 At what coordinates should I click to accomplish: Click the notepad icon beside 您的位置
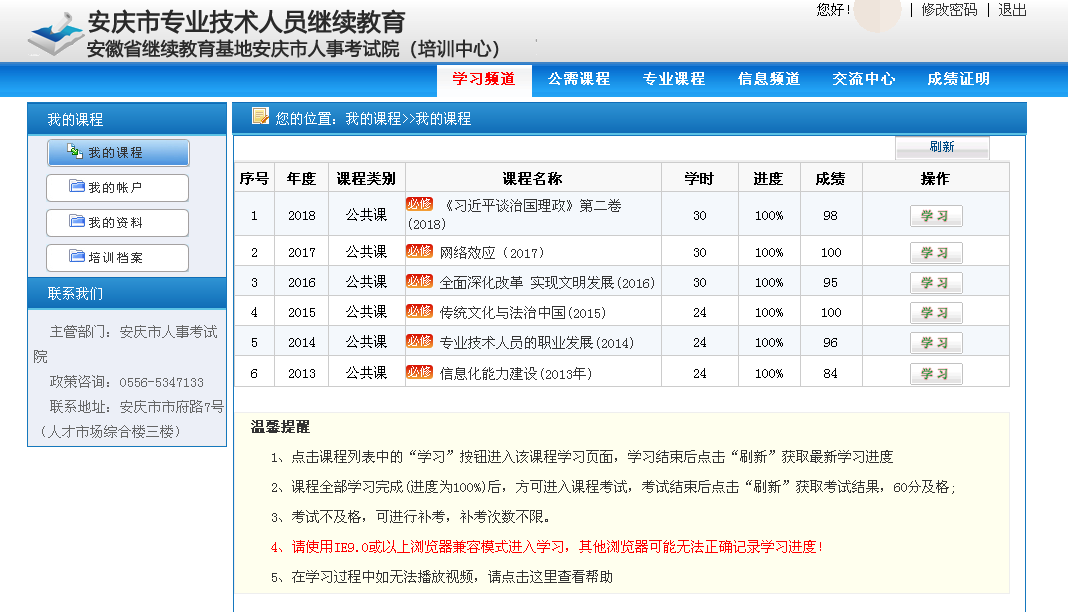[x=260, y=117]
